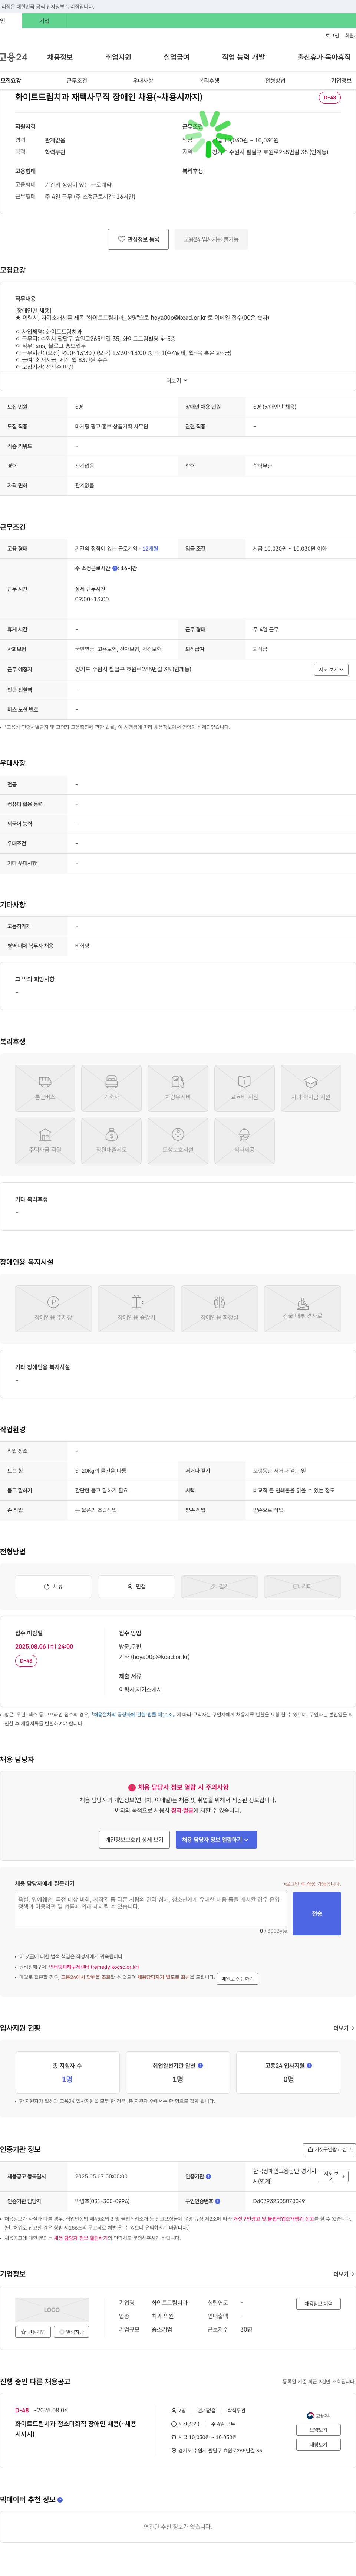The image size is (356, 2576).
Task: Click info icon beside 고용24 입사지원
Action: coord(308,2065)
